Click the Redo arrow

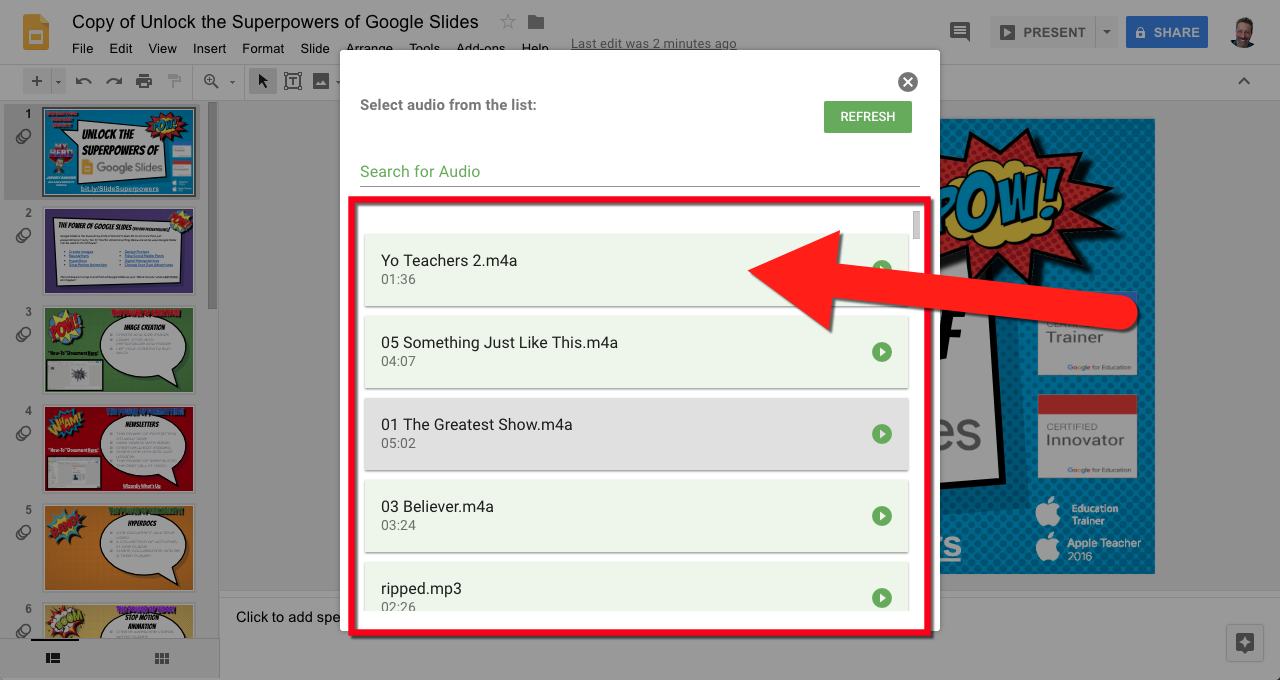114,81
